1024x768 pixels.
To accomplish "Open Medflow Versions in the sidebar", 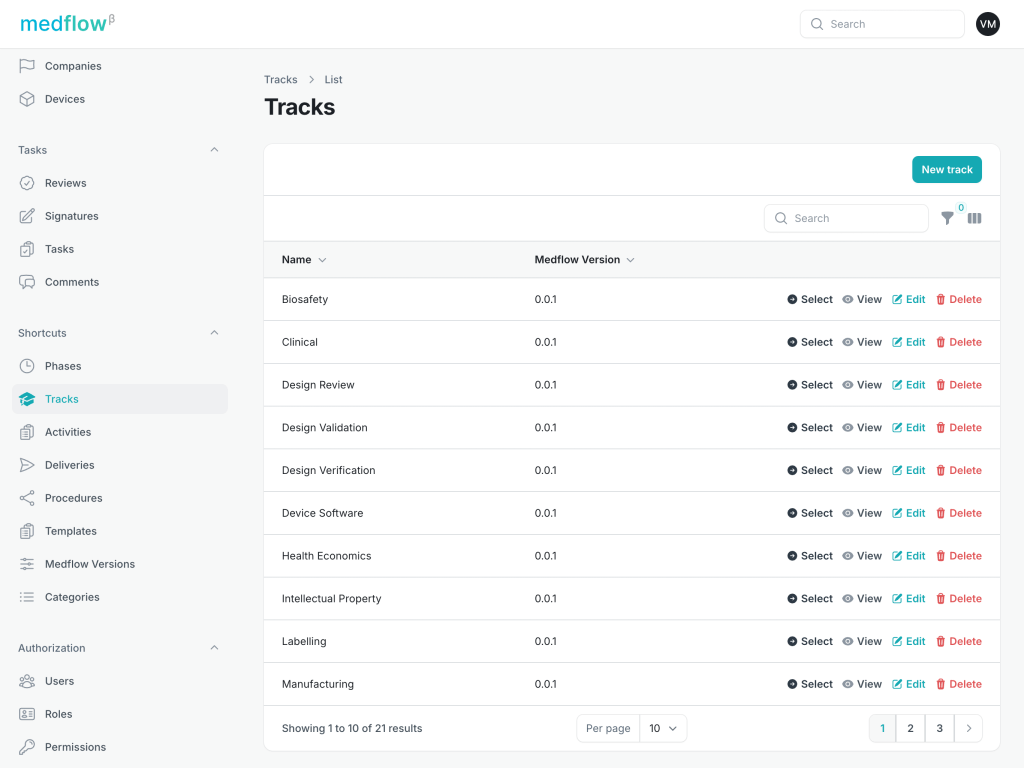I will [89, 564].
